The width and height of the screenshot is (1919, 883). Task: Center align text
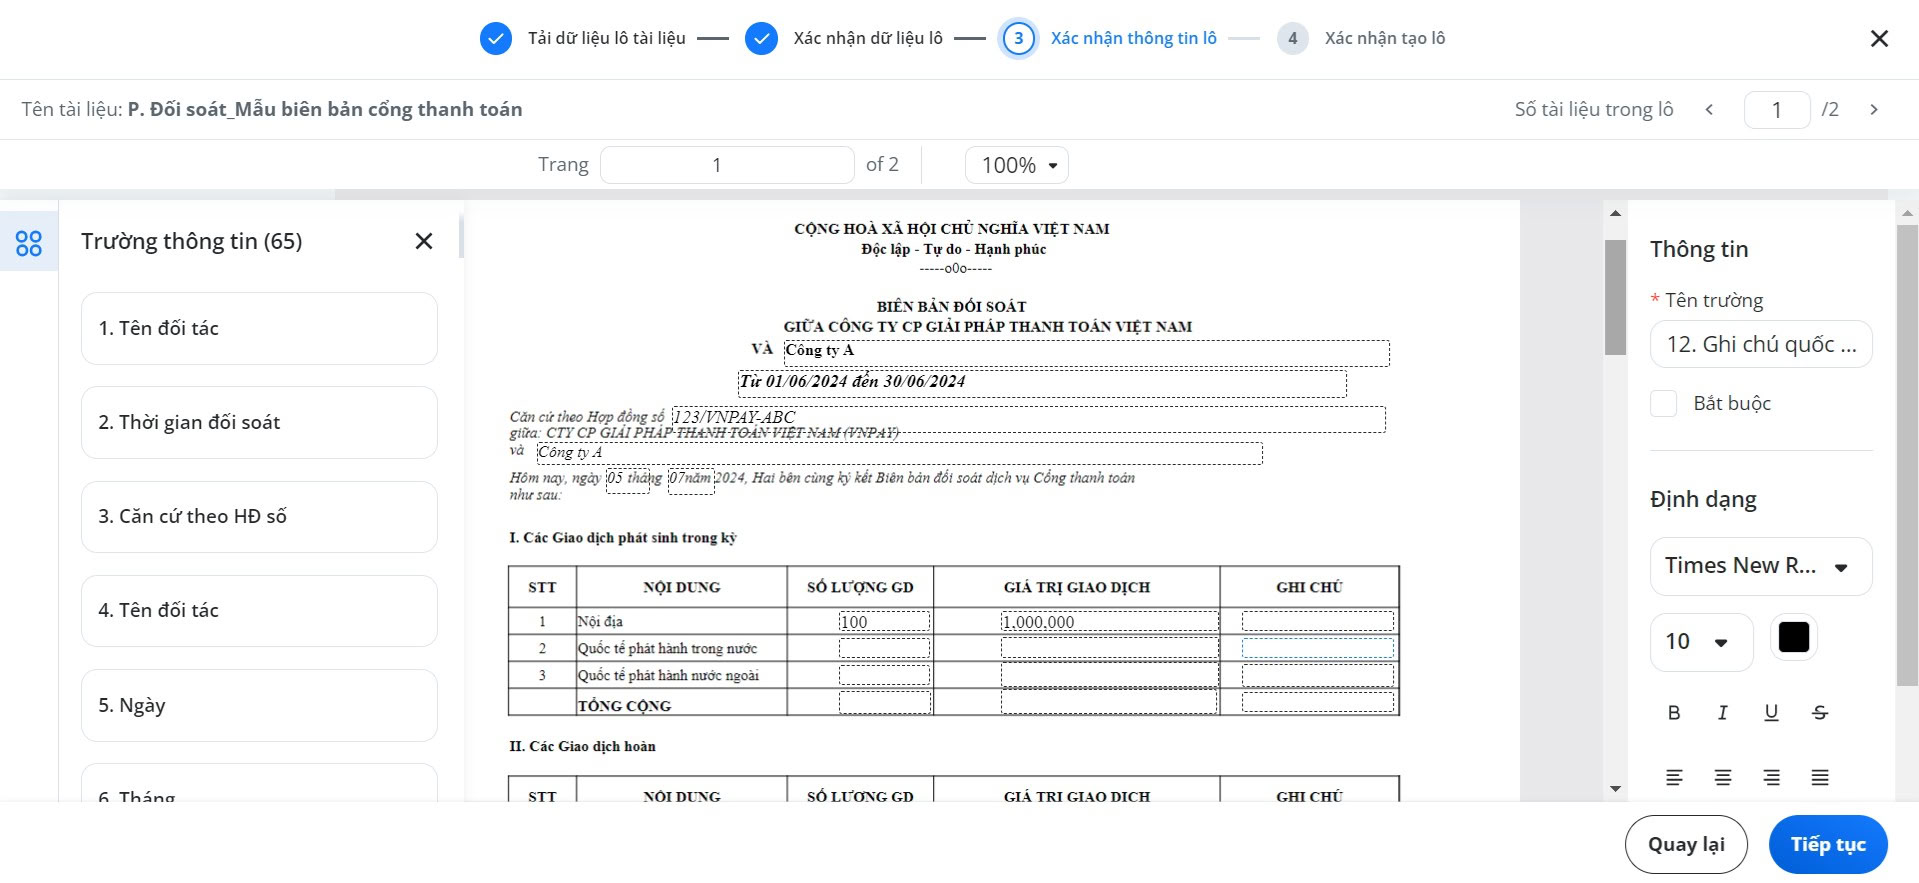(1723, 777)
